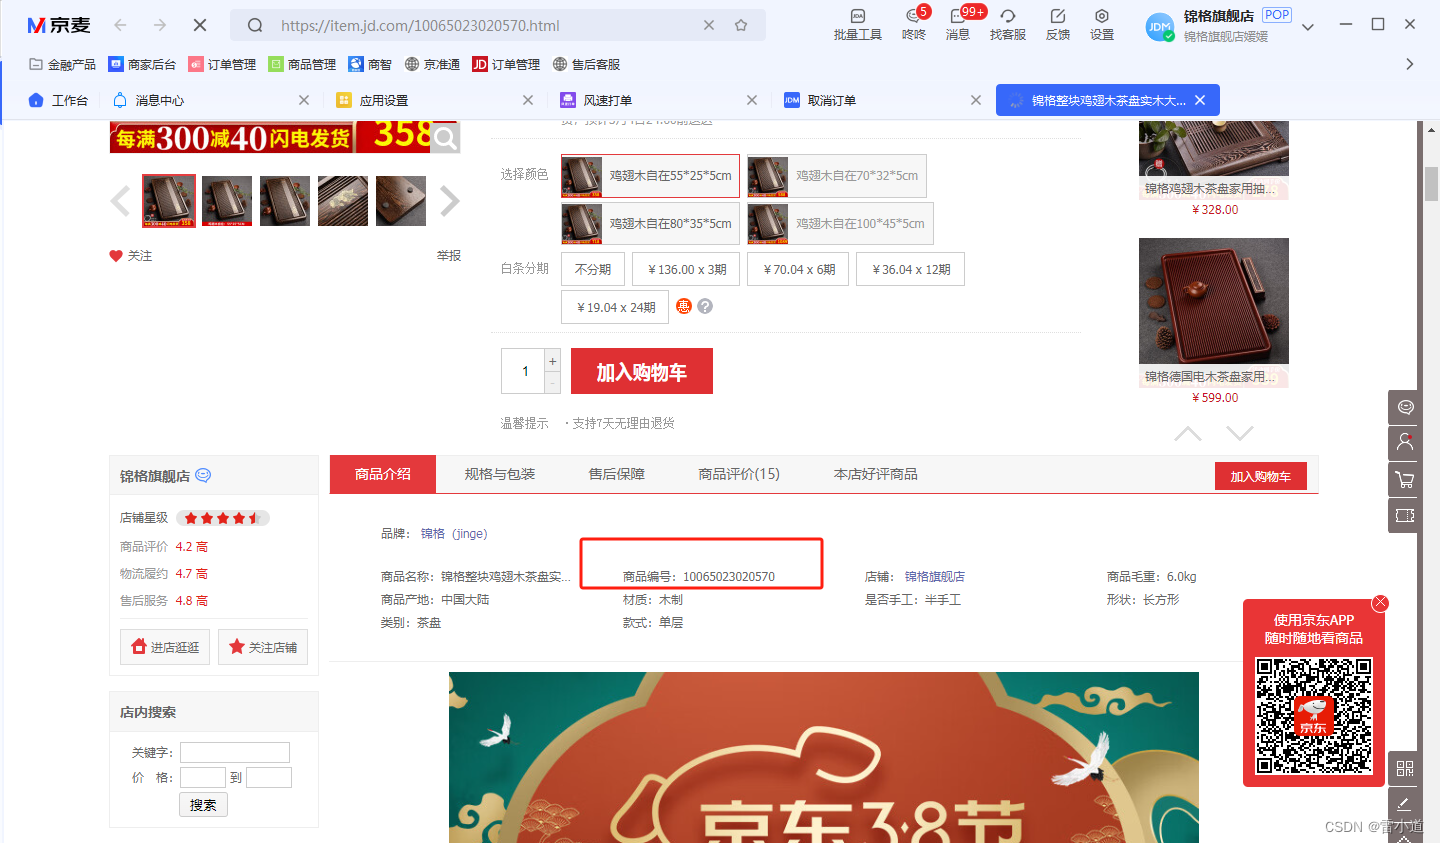This screenshot has height=843, width=1440.
Task: Expand the bookmarks bar overflow chevron
Action: point(1410,64)
